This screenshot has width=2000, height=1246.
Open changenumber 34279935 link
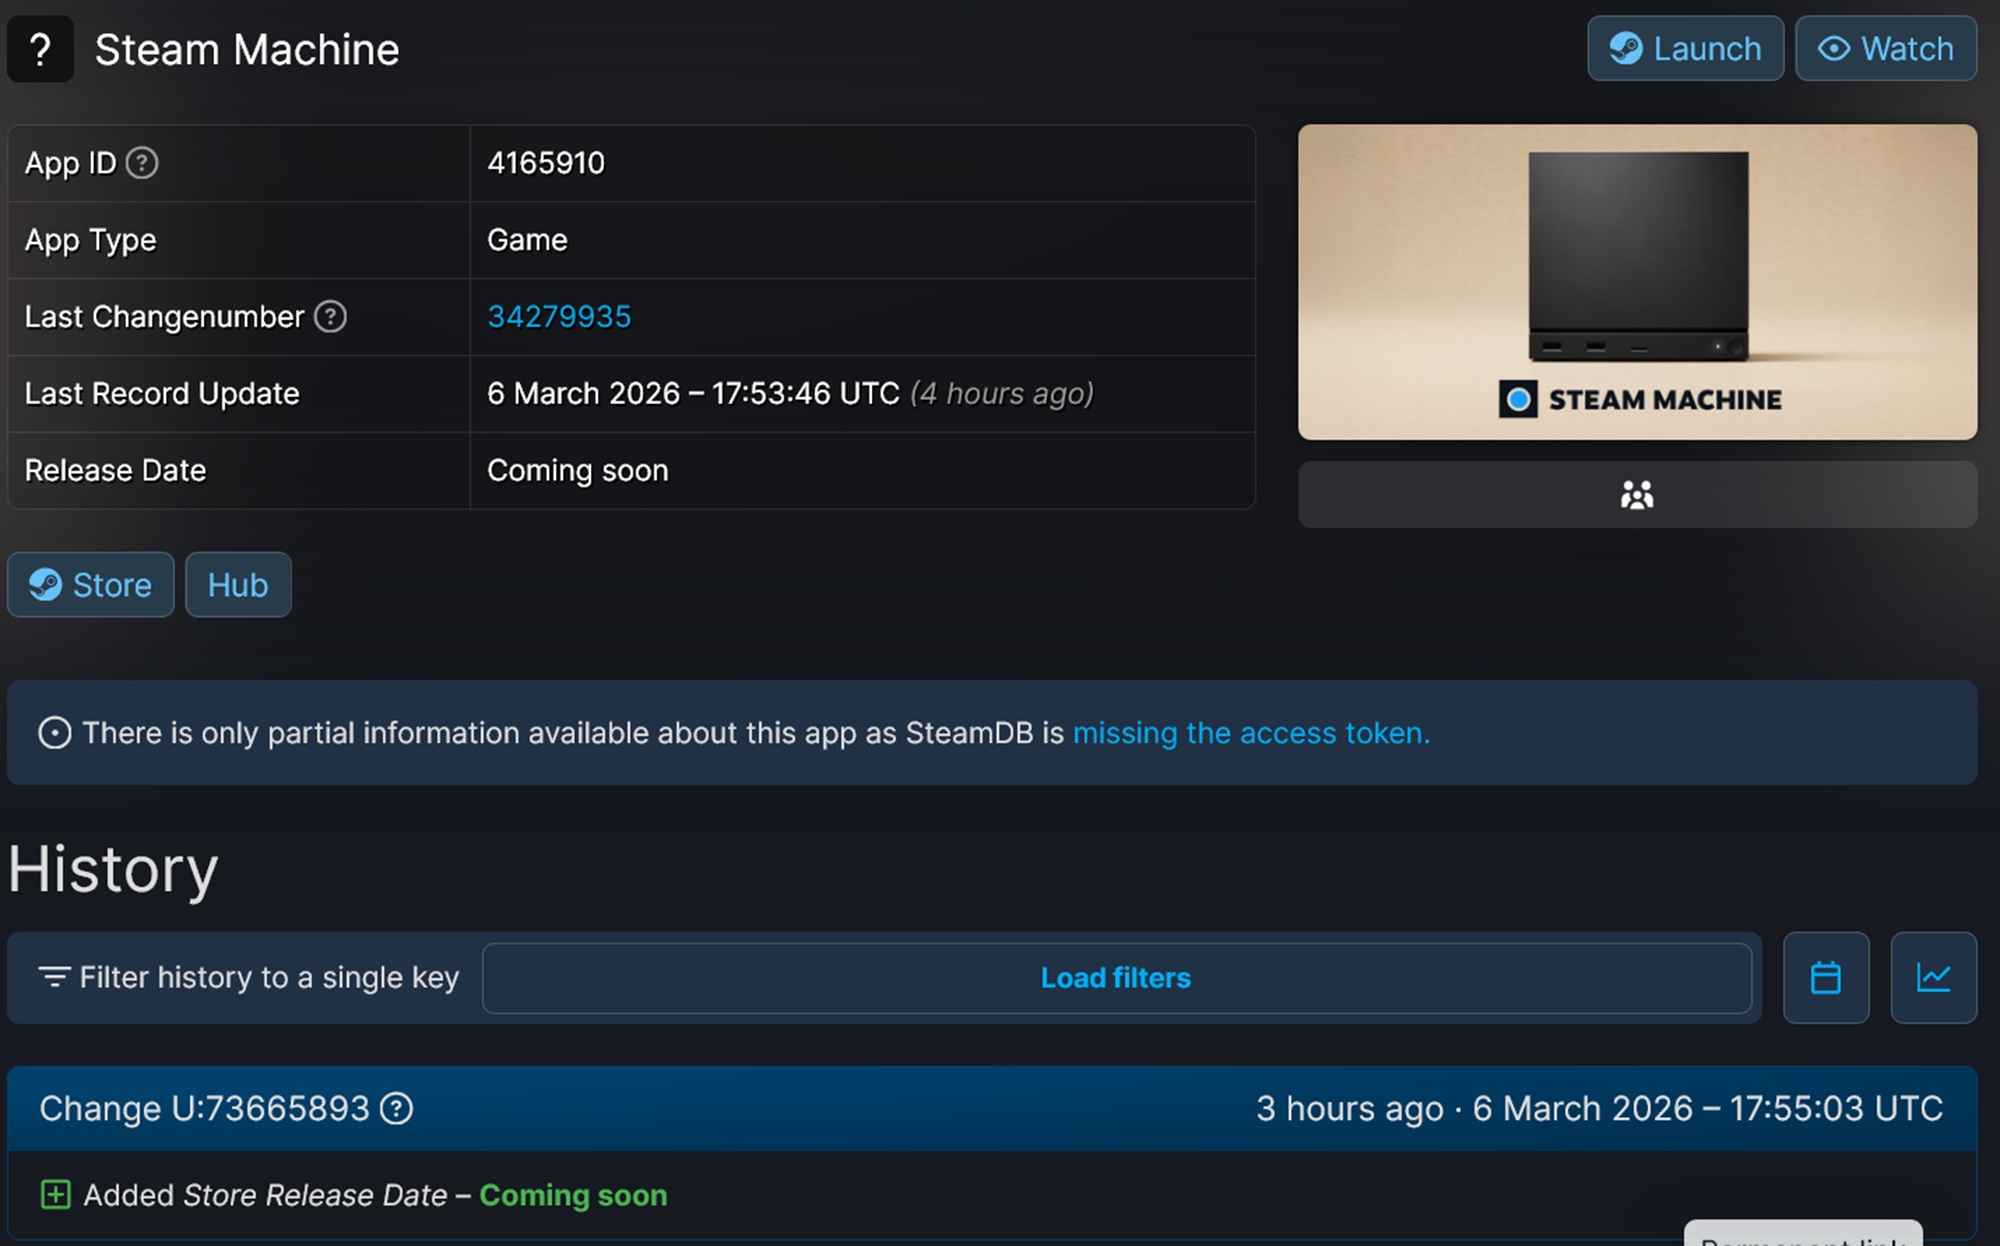point(559,317)
